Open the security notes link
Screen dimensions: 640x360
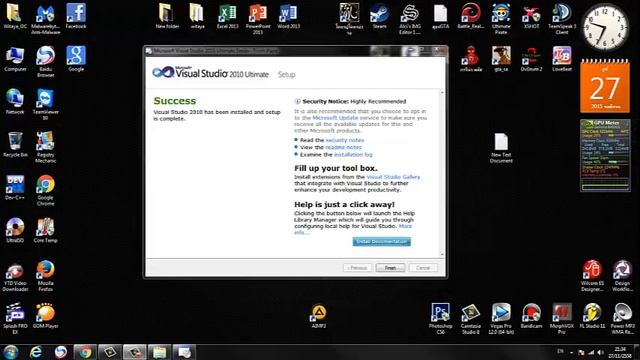click(344, 140)
